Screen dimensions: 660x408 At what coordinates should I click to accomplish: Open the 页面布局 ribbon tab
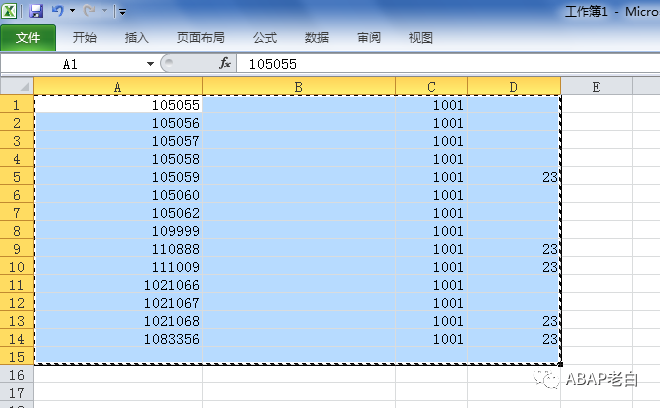point(200,37)
